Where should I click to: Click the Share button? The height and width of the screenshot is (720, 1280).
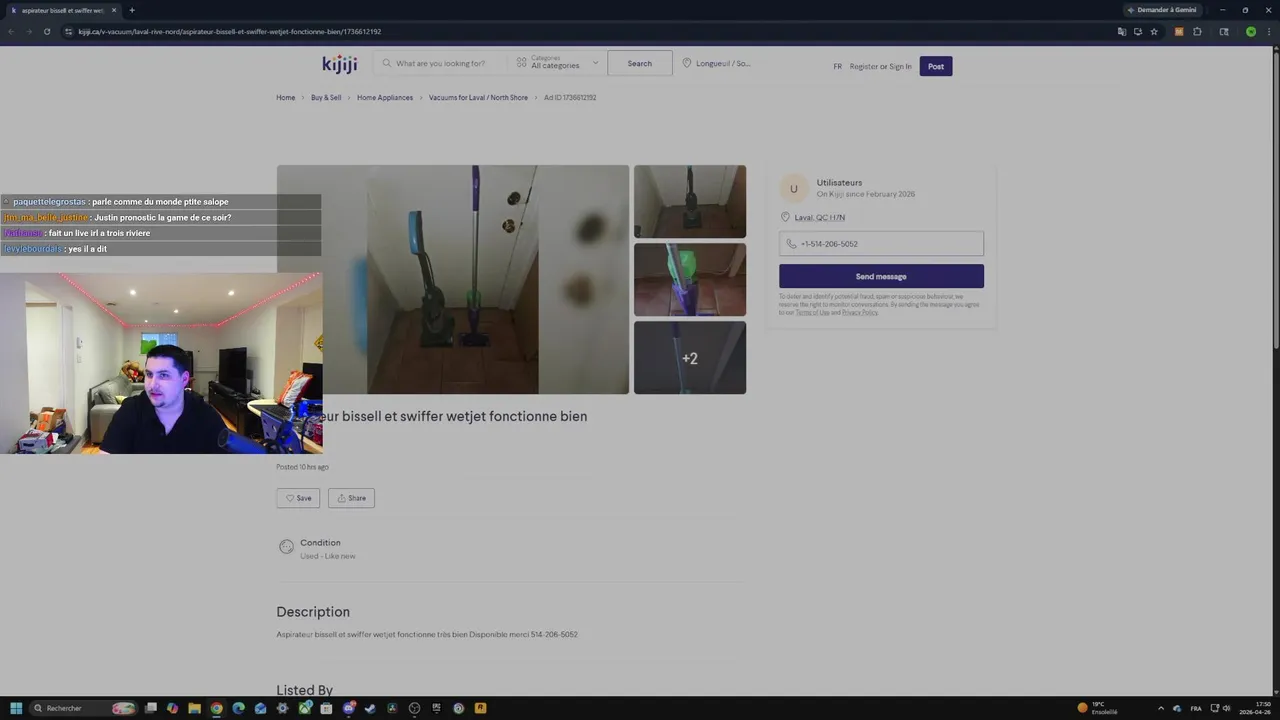pos(351,498)
